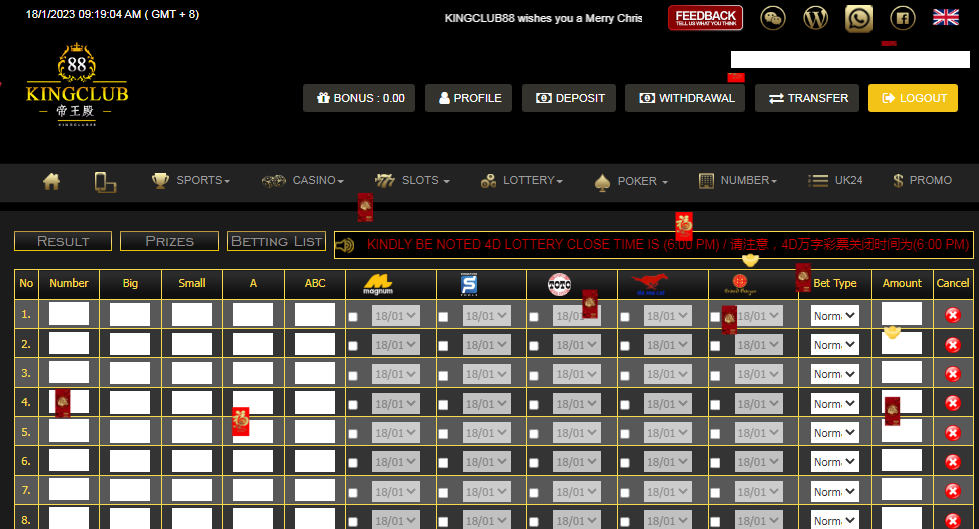Open the mobile version phone icon
Viewport: 979px width, 529px height.
pos(105,181)
